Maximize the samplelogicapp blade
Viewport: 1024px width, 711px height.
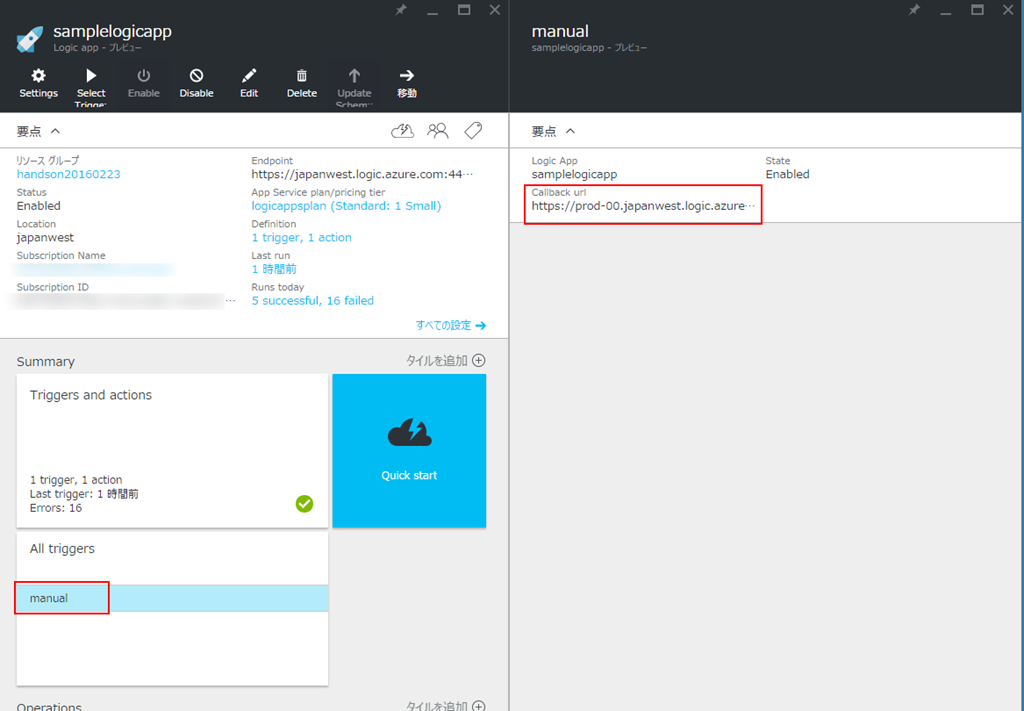464,10
